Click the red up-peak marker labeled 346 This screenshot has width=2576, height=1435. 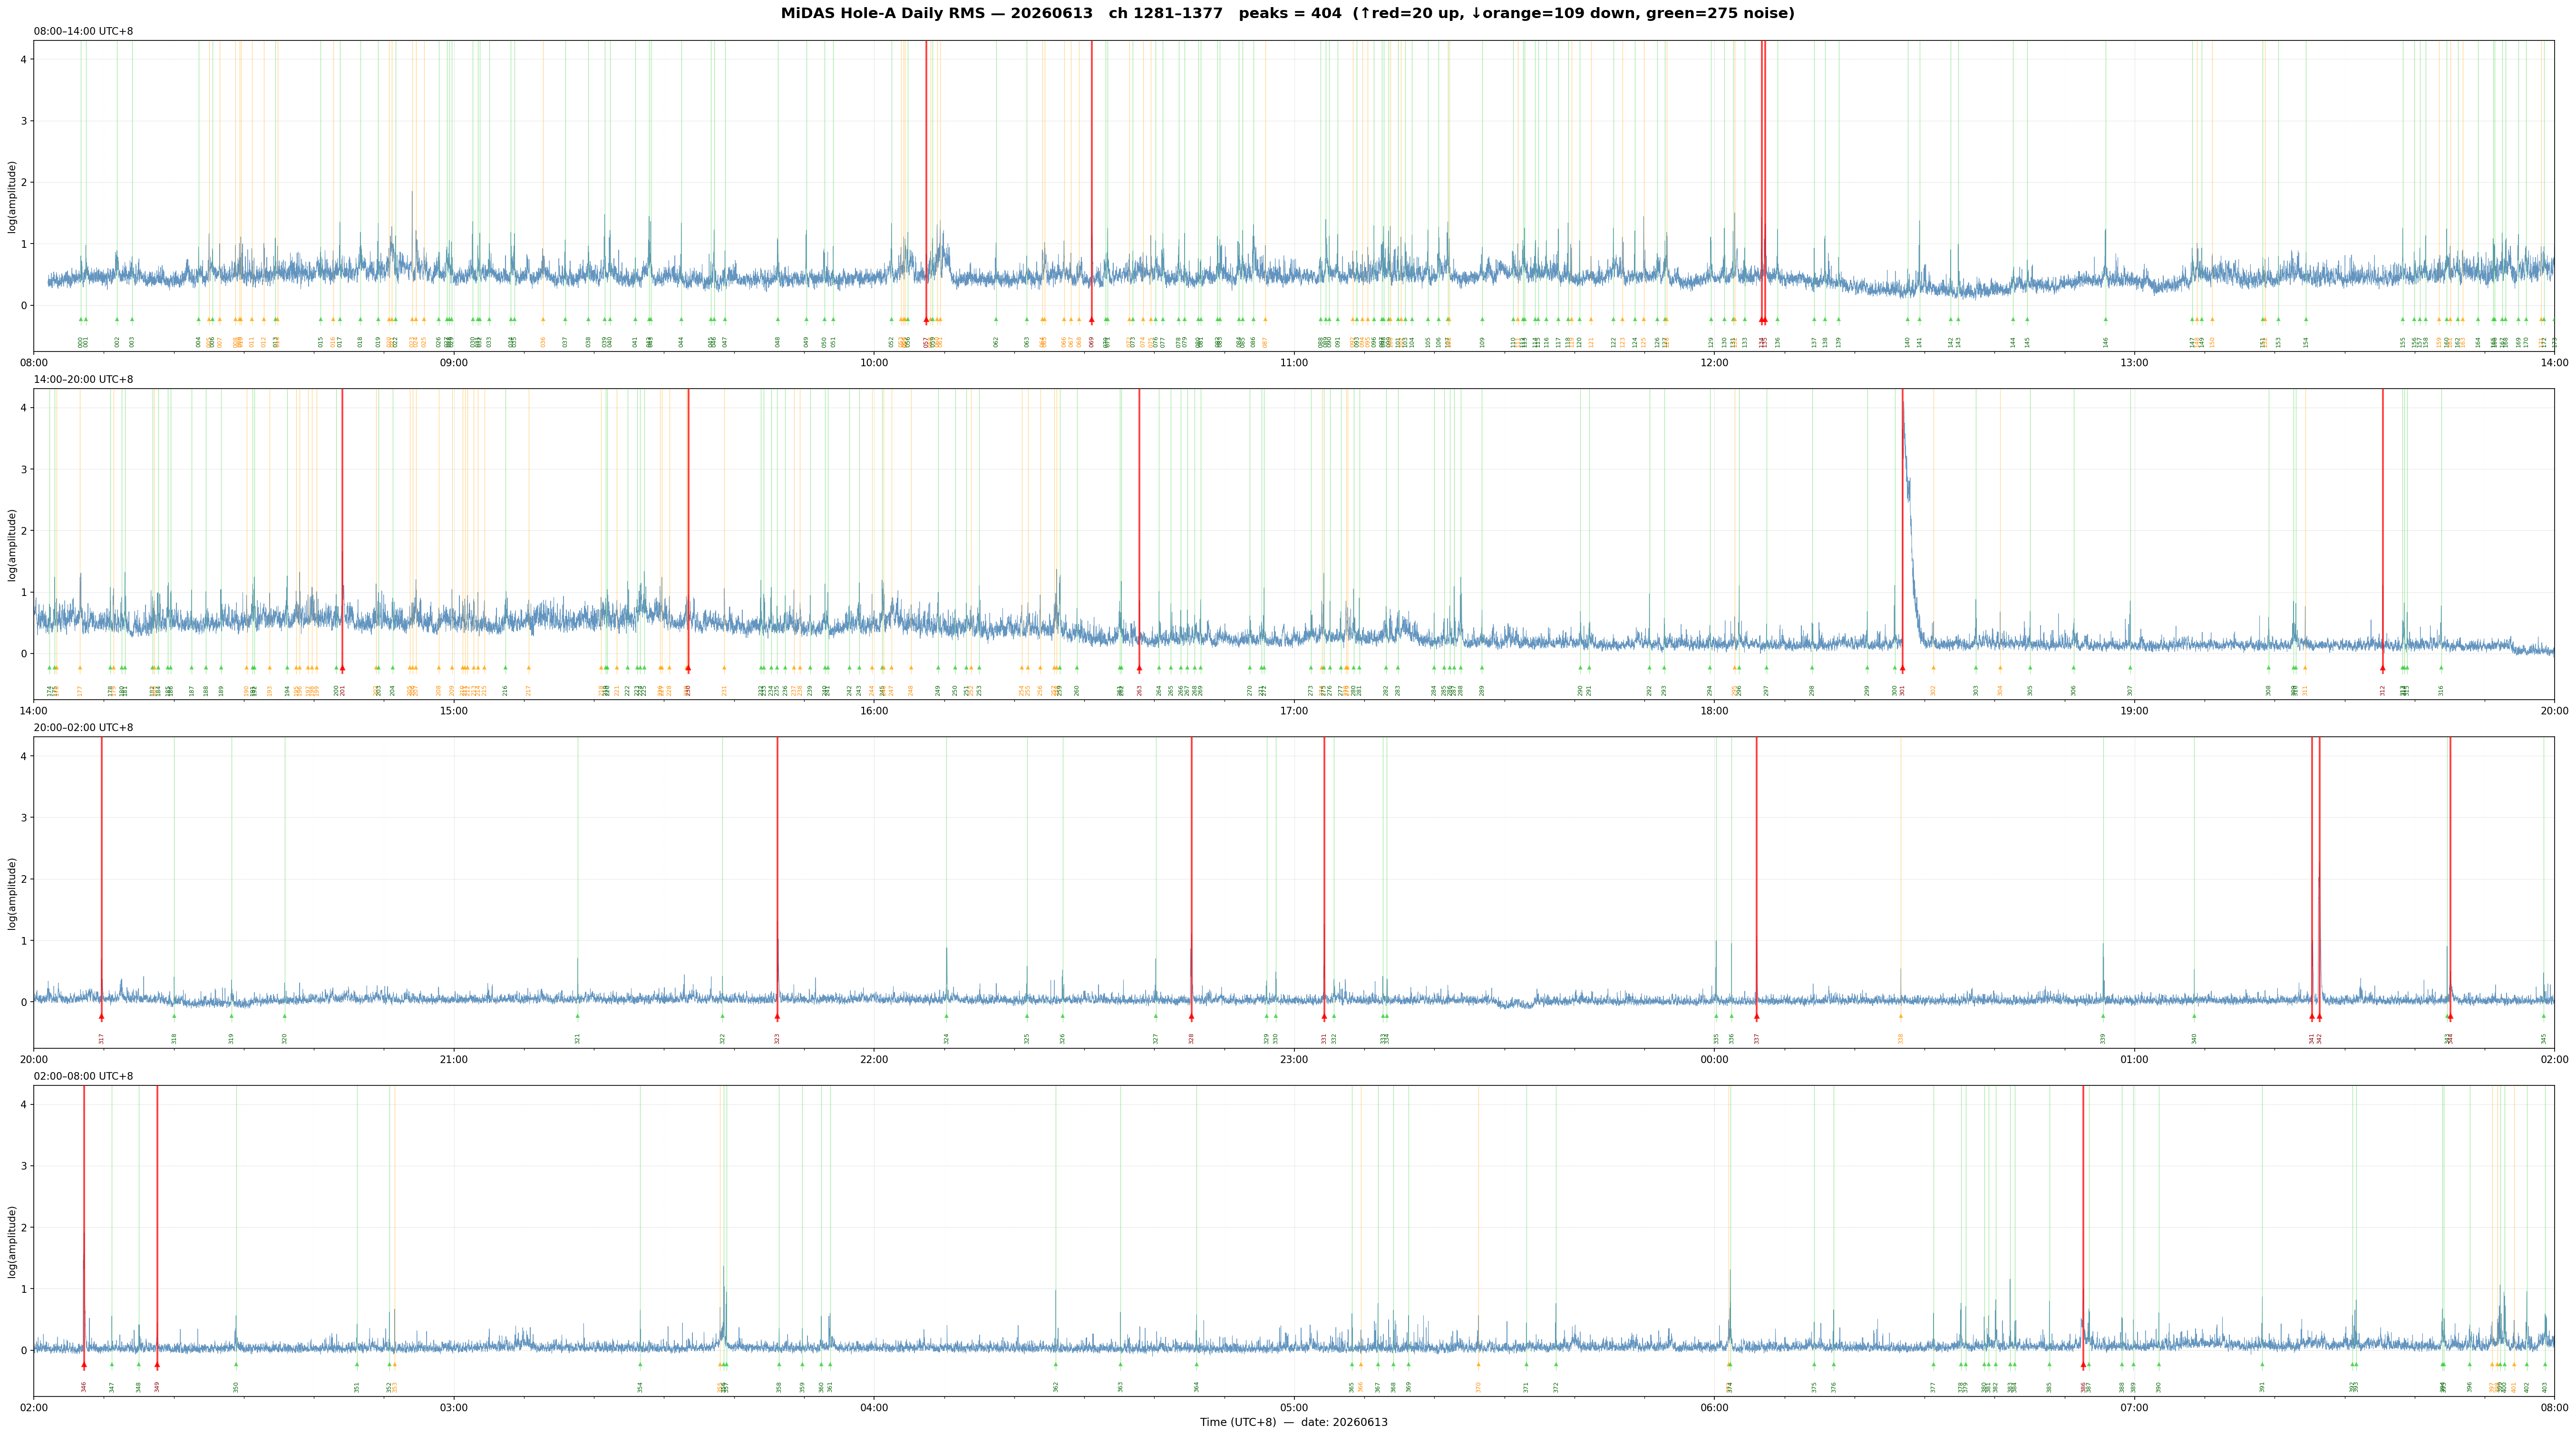pos(84,1365)
